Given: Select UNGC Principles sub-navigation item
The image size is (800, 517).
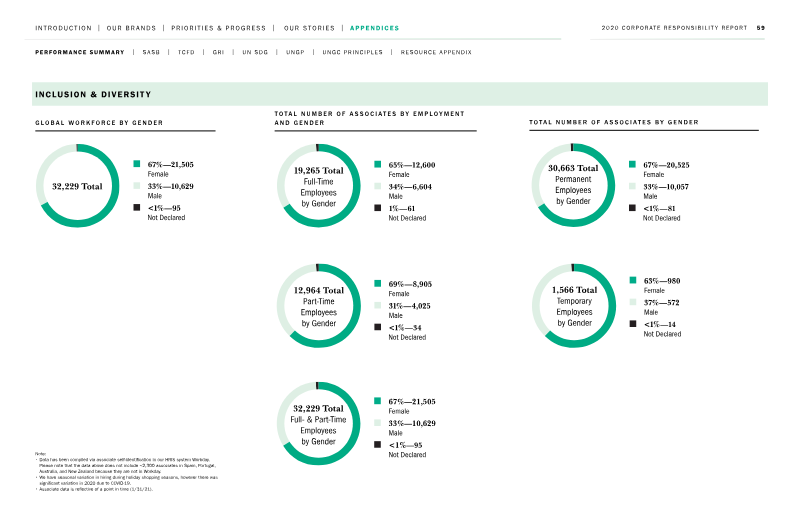Looking at the screenshot, I should pyautogui.click(x=353, y=52).
